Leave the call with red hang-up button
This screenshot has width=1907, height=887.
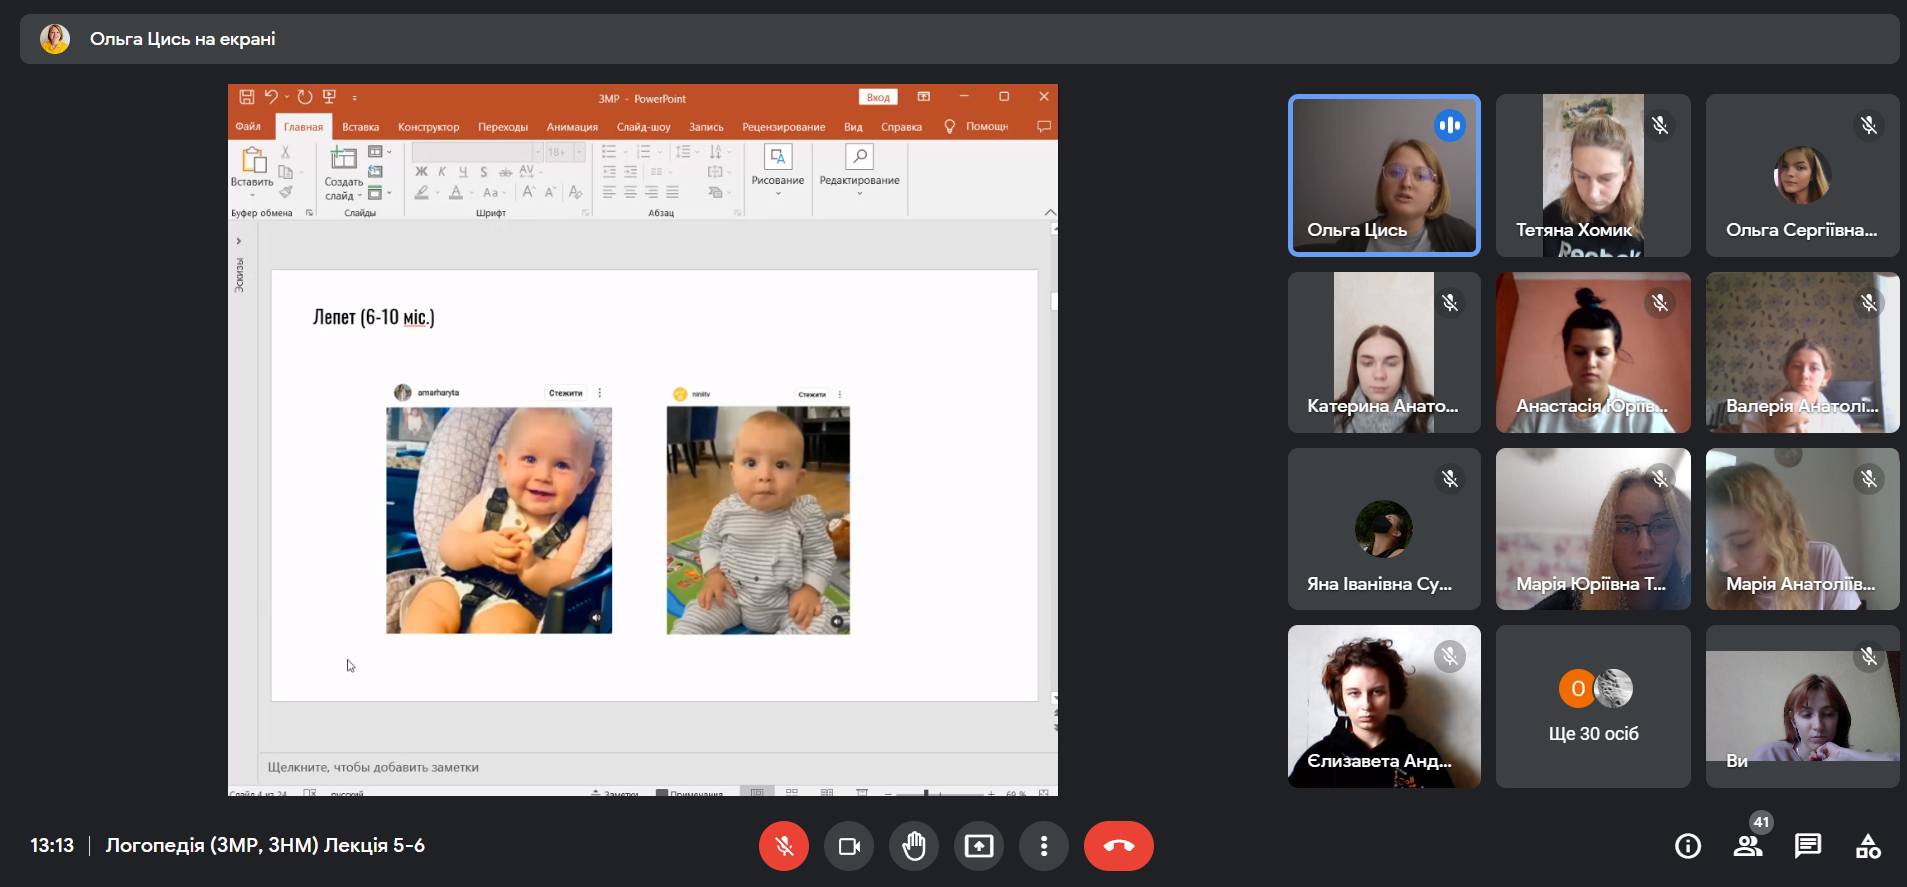click(1118, 846)
